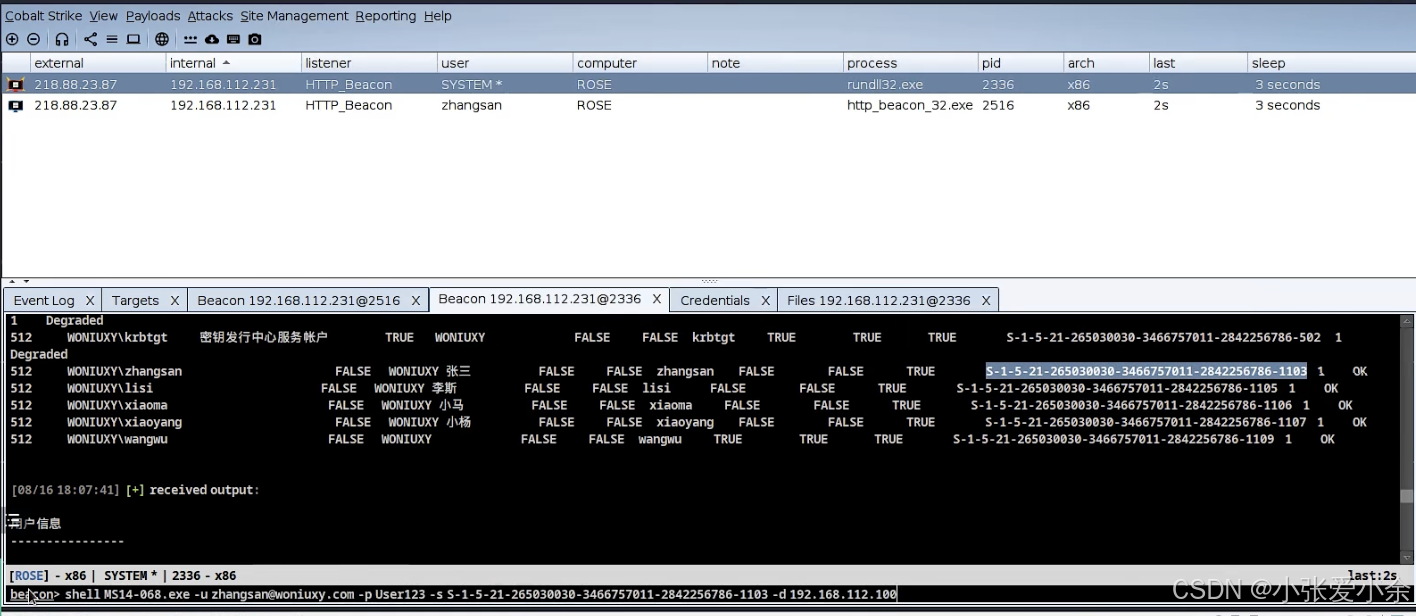The image size is (1416, 616).
Task: Click the zhangsan beacon session icon
Action: (15, 105)
